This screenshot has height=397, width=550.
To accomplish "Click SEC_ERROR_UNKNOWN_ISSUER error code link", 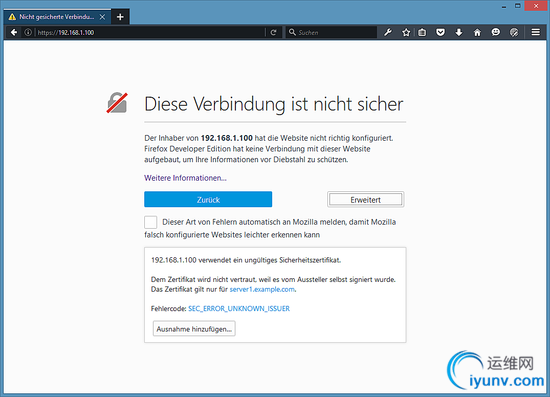I will pyautogui.click(x=239, y=309).
